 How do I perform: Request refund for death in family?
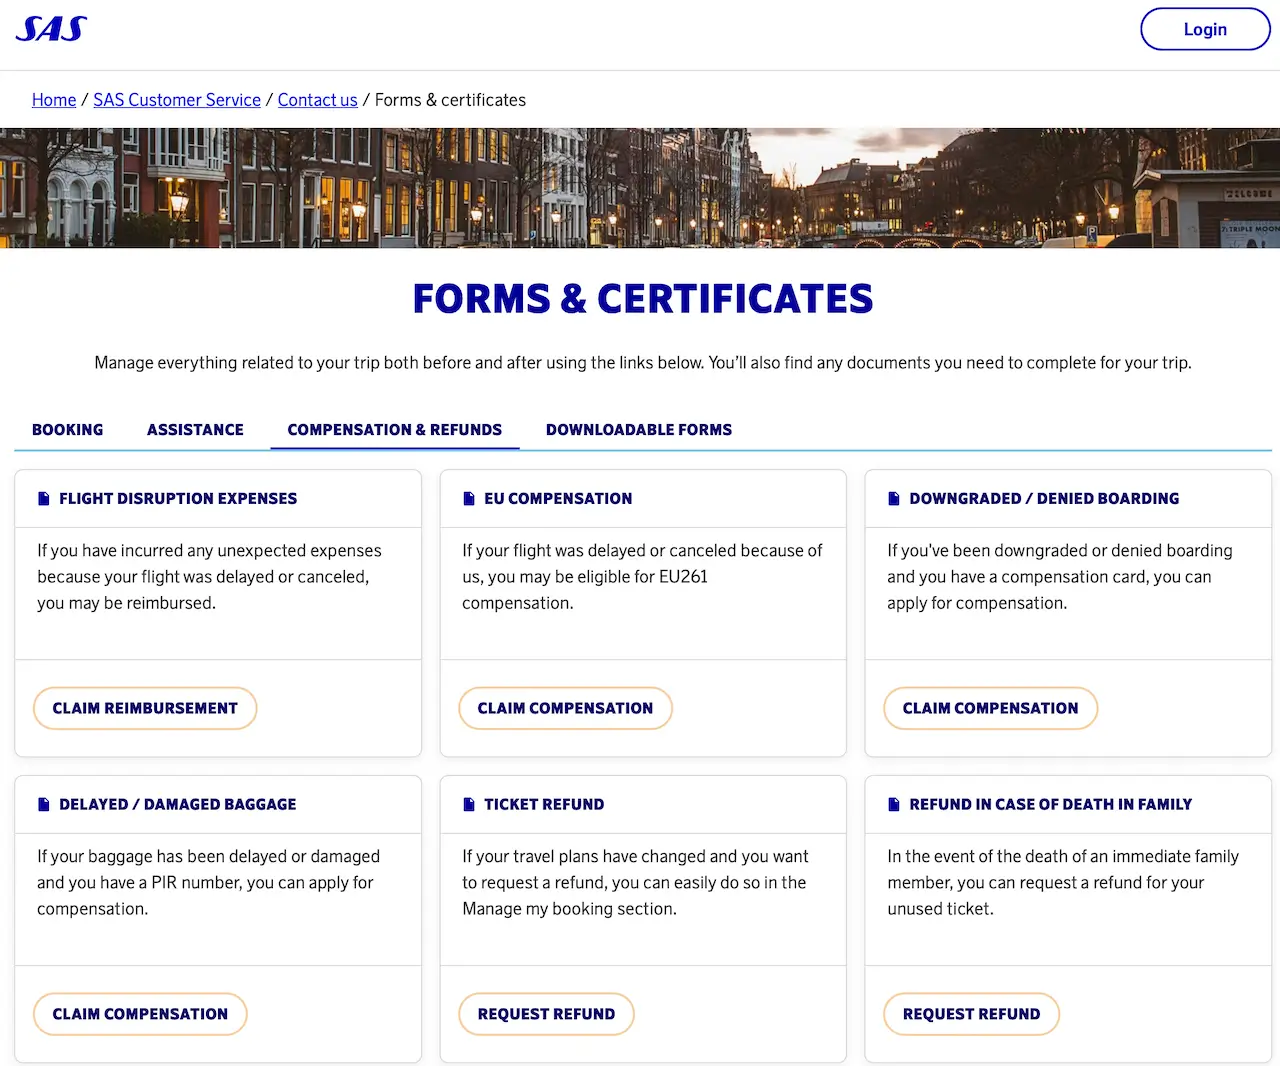(x=971, y=1014)
